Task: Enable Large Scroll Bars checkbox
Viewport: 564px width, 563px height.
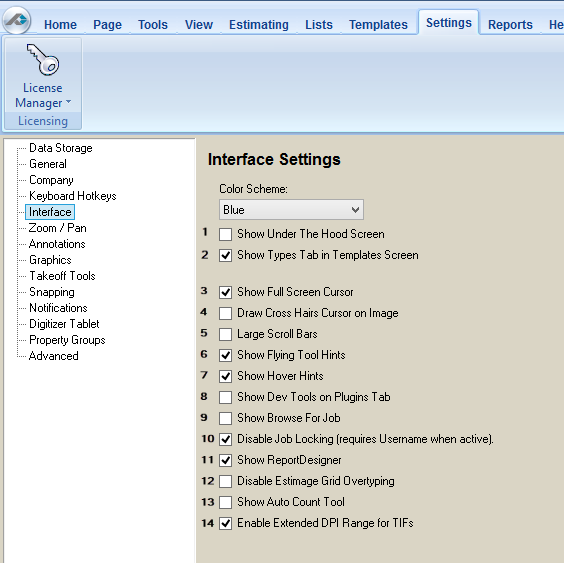Action: (x=226, y=334)
